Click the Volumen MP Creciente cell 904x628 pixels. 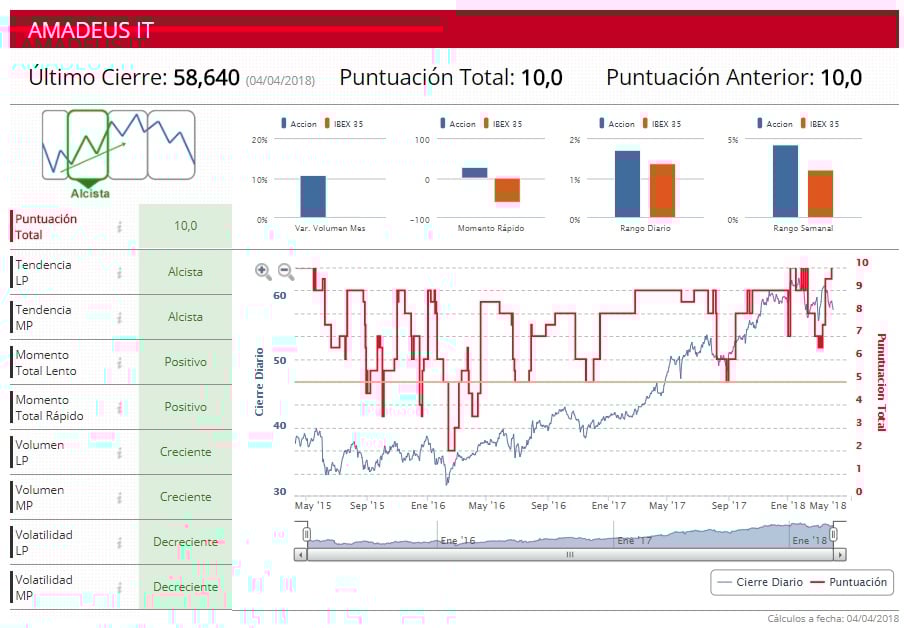pos(186,497)
